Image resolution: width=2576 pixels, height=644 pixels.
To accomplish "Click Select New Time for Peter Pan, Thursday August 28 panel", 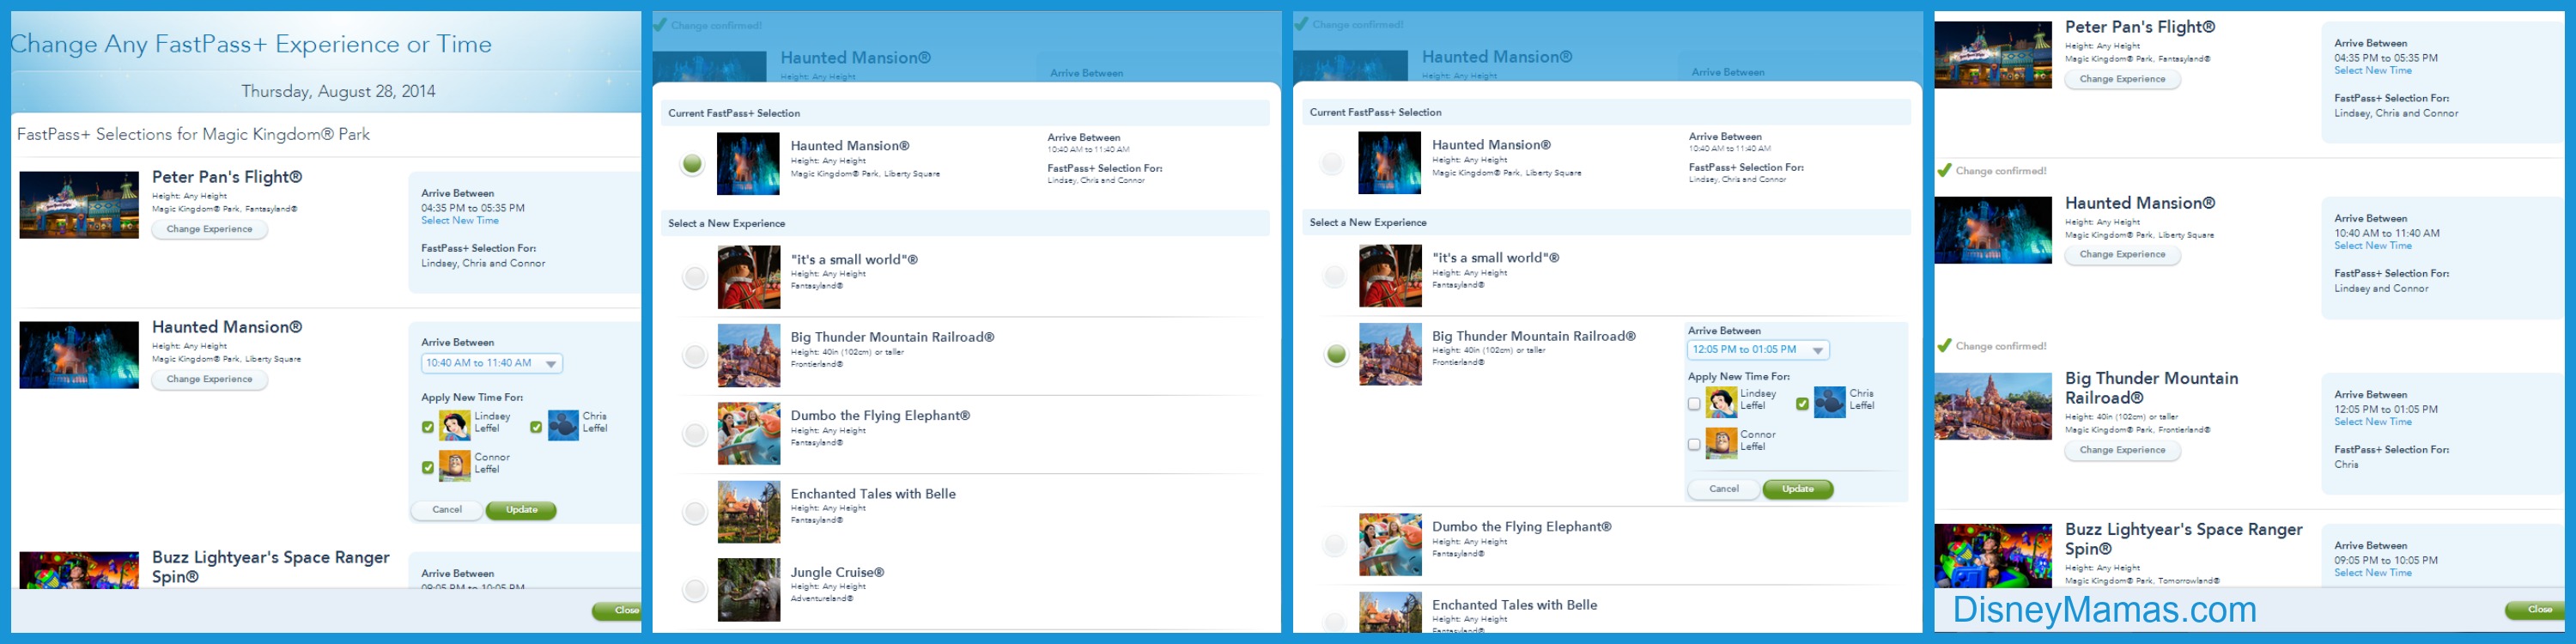I will [460, 221].
